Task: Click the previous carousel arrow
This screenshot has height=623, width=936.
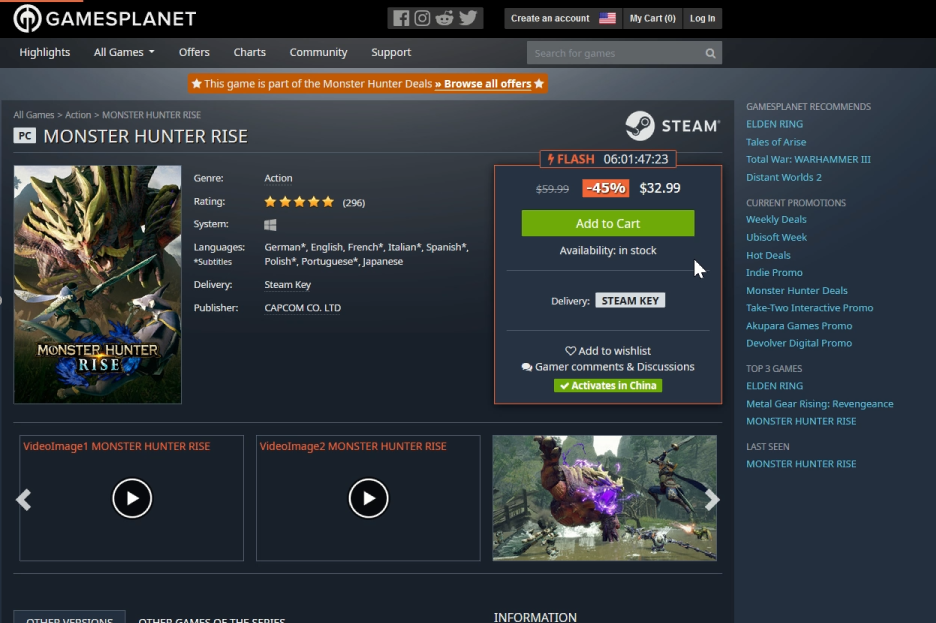Action: 23,499
